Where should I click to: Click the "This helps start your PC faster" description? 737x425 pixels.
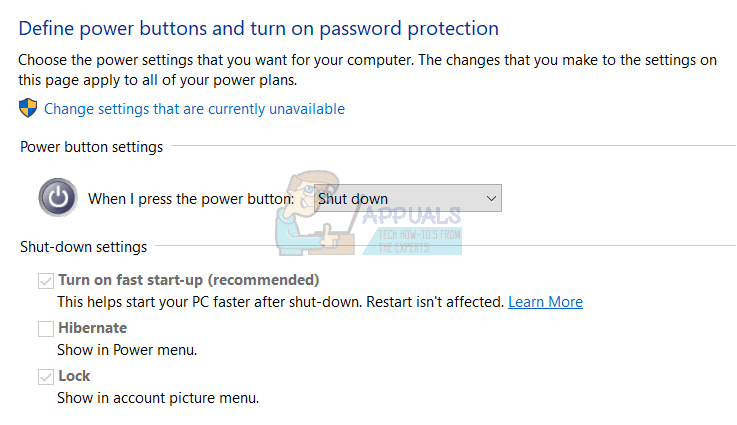pyautogui.click(x=280, y=301)
